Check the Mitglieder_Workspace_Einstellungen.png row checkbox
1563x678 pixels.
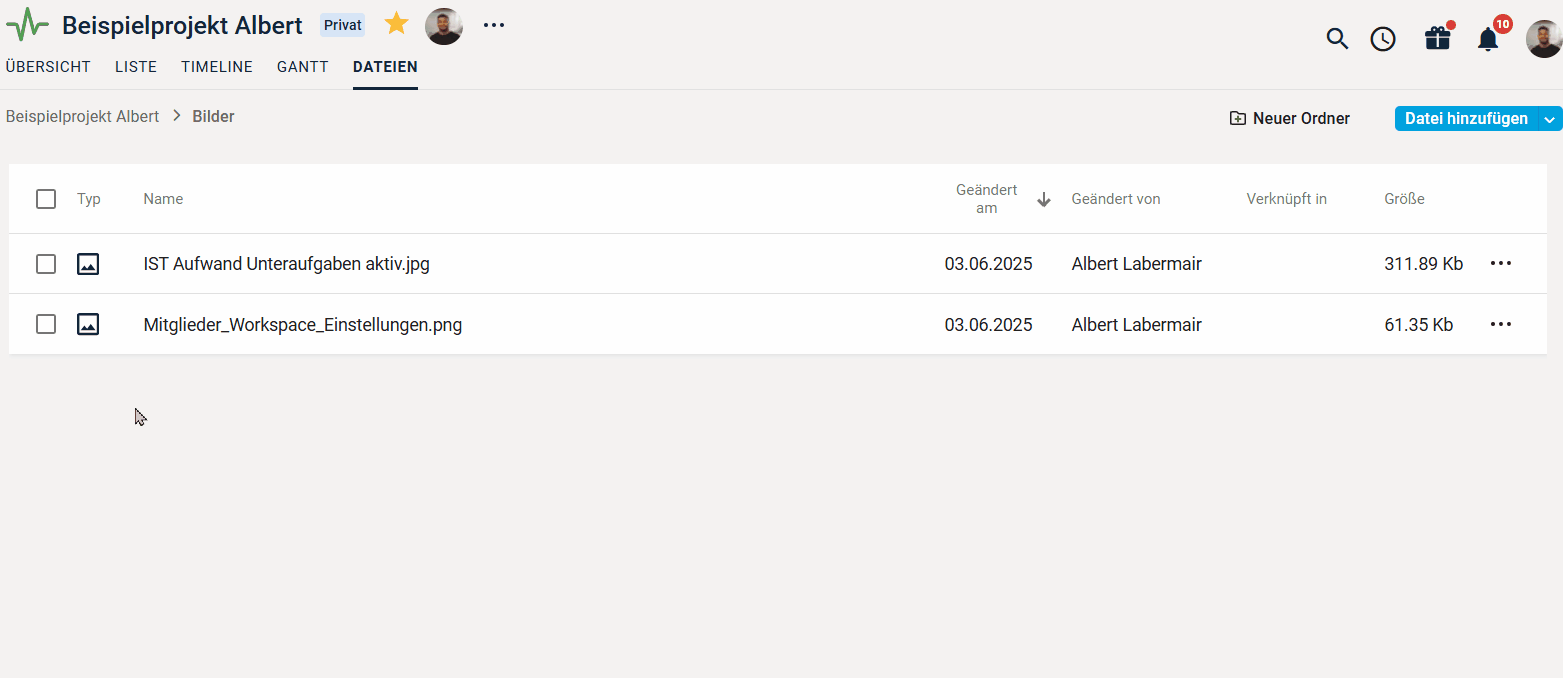tap(46, 324)
